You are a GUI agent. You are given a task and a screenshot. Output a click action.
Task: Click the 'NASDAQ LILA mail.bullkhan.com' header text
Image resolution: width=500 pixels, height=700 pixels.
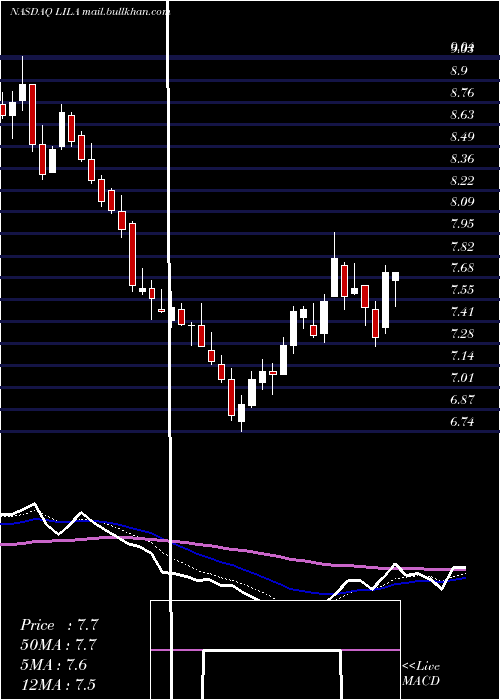[x=90, y=12]
